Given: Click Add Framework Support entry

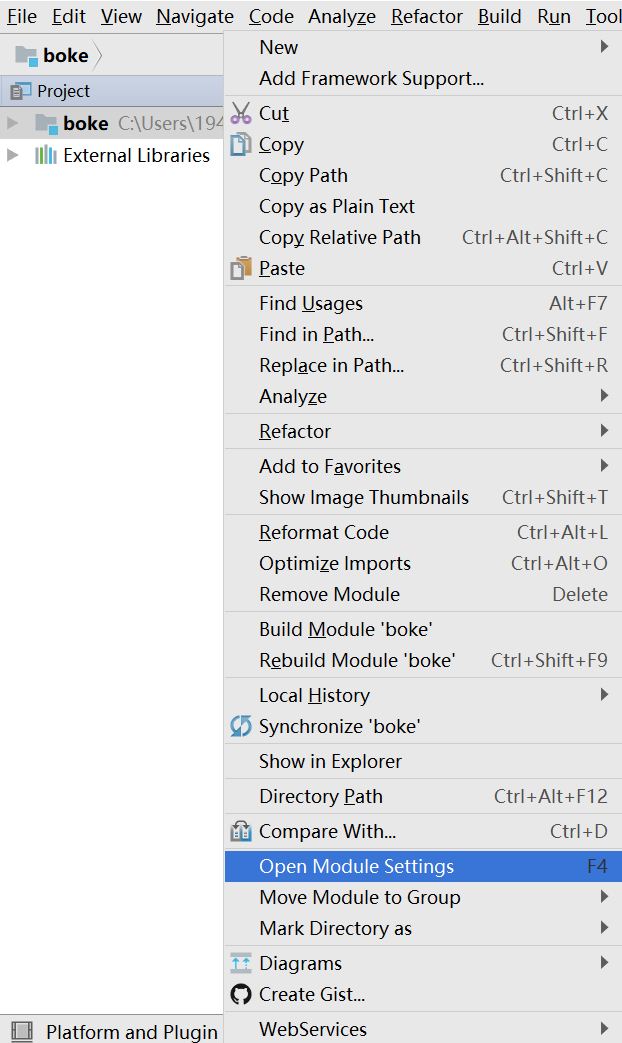Looking at the screenshot, I should pyautogui.click(x=371, y=78).
